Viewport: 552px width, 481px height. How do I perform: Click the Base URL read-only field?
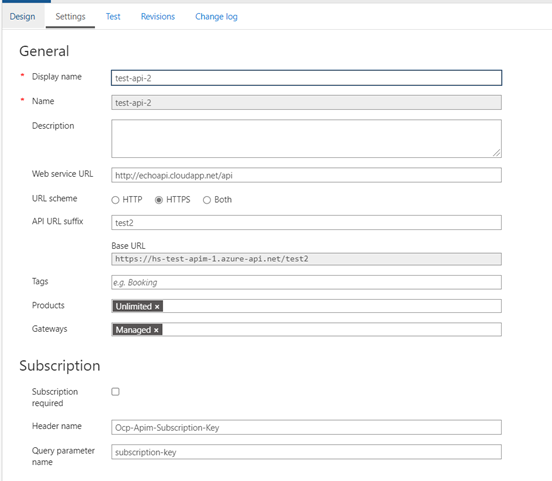(306, 259)
